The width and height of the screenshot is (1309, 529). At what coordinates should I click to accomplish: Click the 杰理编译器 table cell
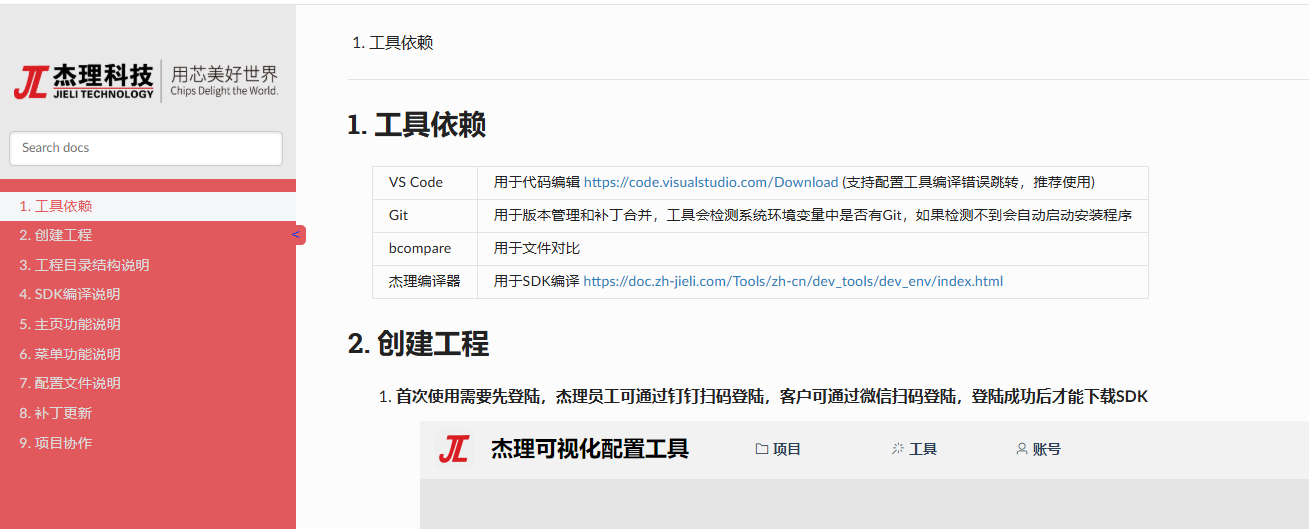425,281
